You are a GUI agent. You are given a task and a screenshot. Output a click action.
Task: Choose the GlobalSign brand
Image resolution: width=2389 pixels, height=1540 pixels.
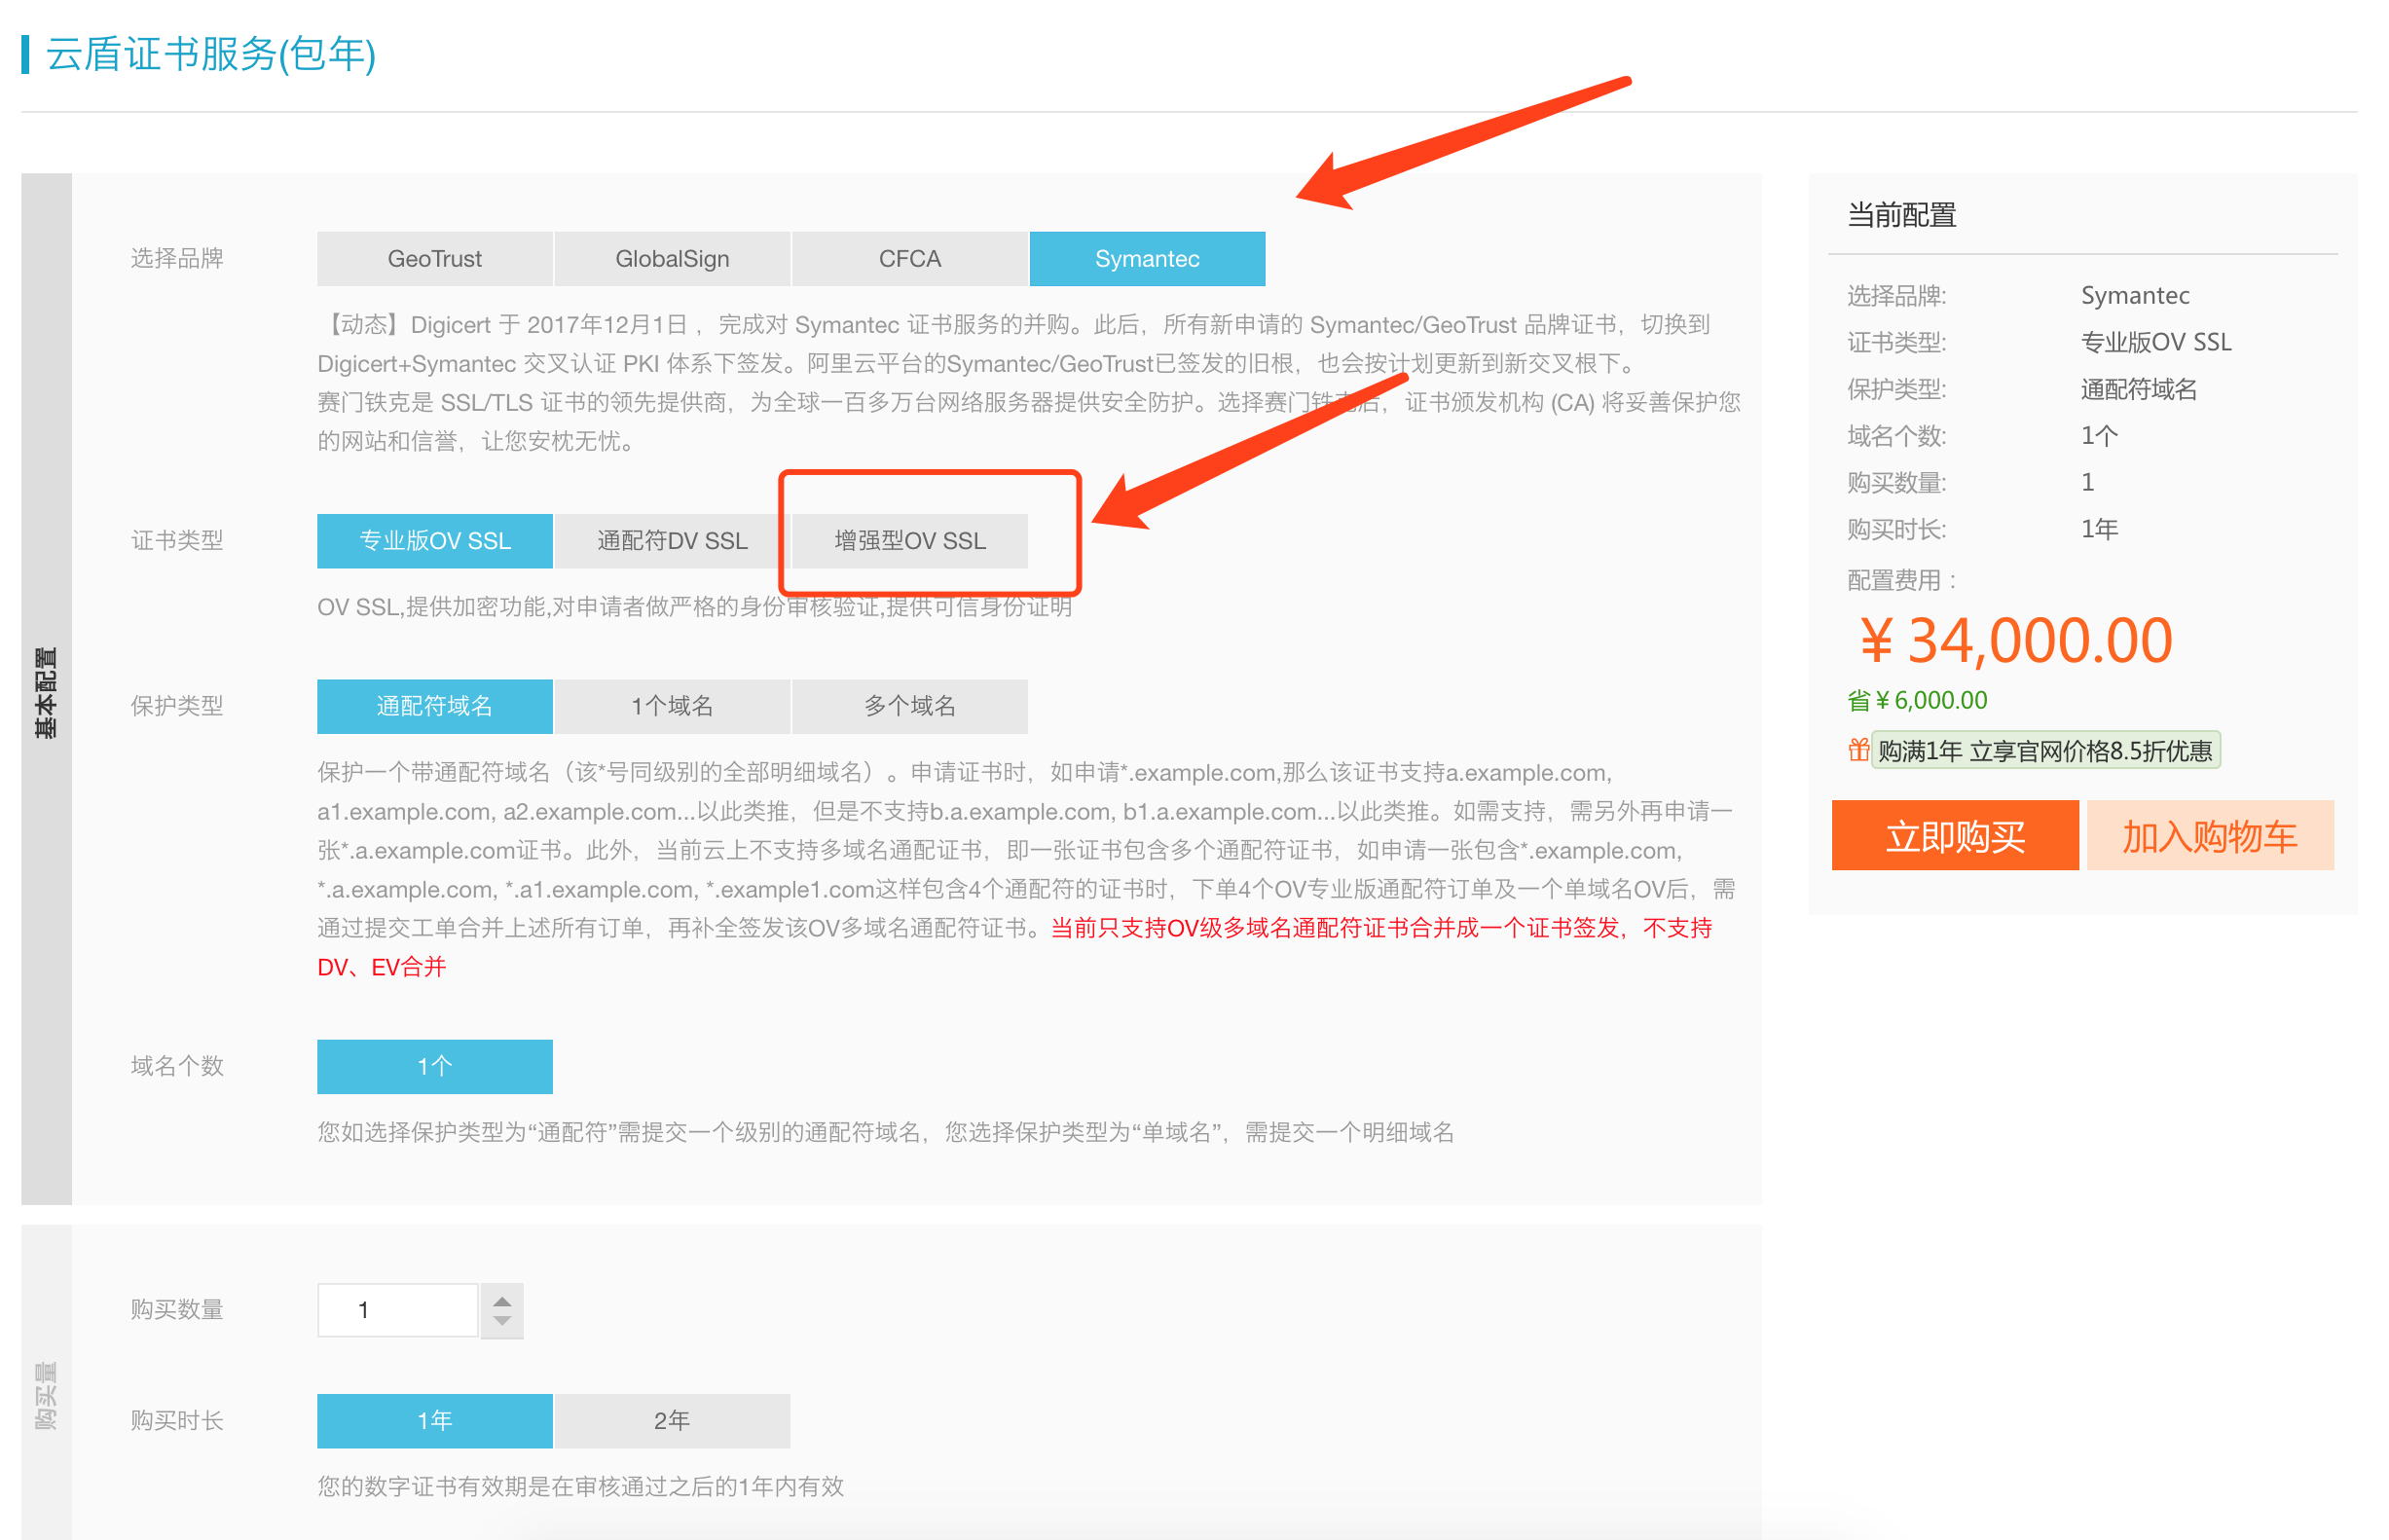coord(671,259)
